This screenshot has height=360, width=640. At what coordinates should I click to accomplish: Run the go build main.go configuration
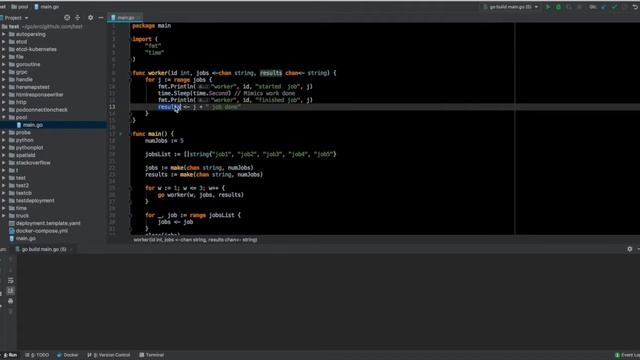tap(548, 7)
